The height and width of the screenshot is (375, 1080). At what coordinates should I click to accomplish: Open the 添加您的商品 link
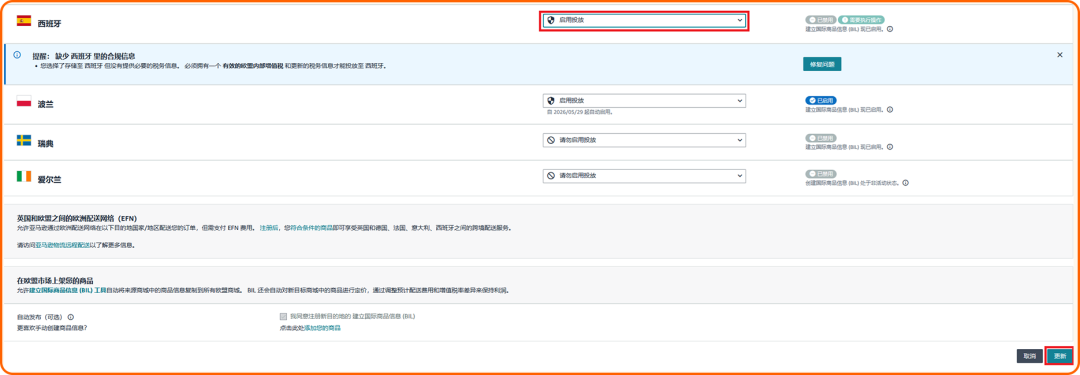[x=324, y=328]
